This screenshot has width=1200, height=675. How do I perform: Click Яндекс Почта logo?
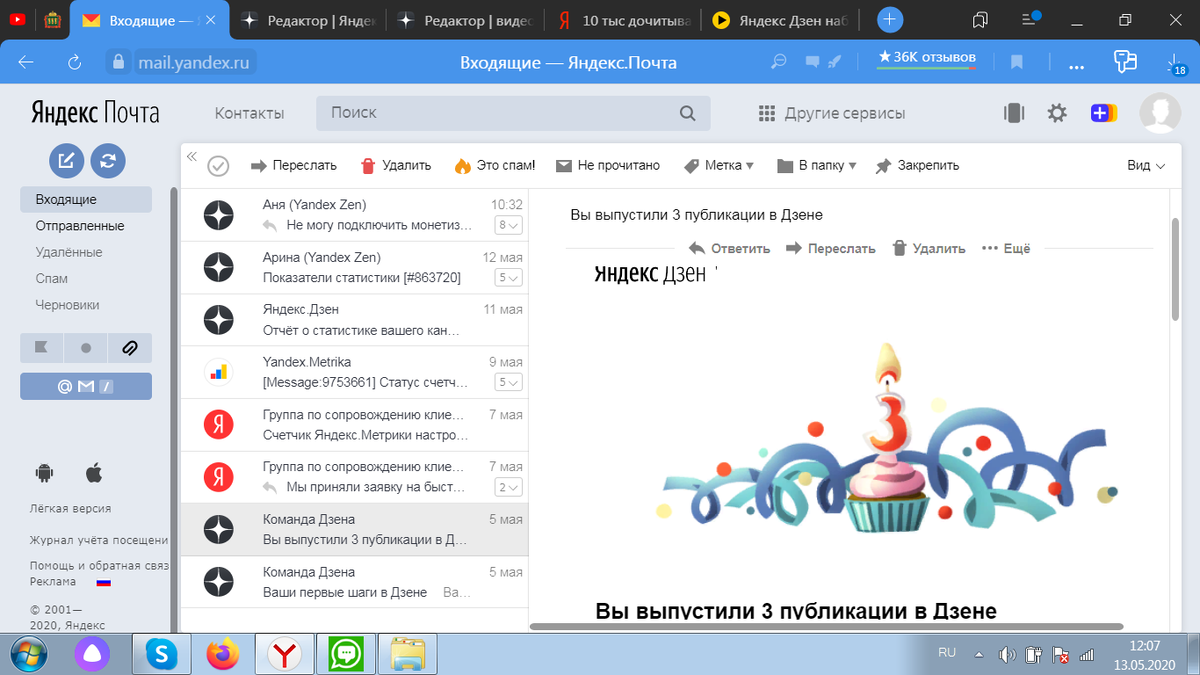click(94, 112)
